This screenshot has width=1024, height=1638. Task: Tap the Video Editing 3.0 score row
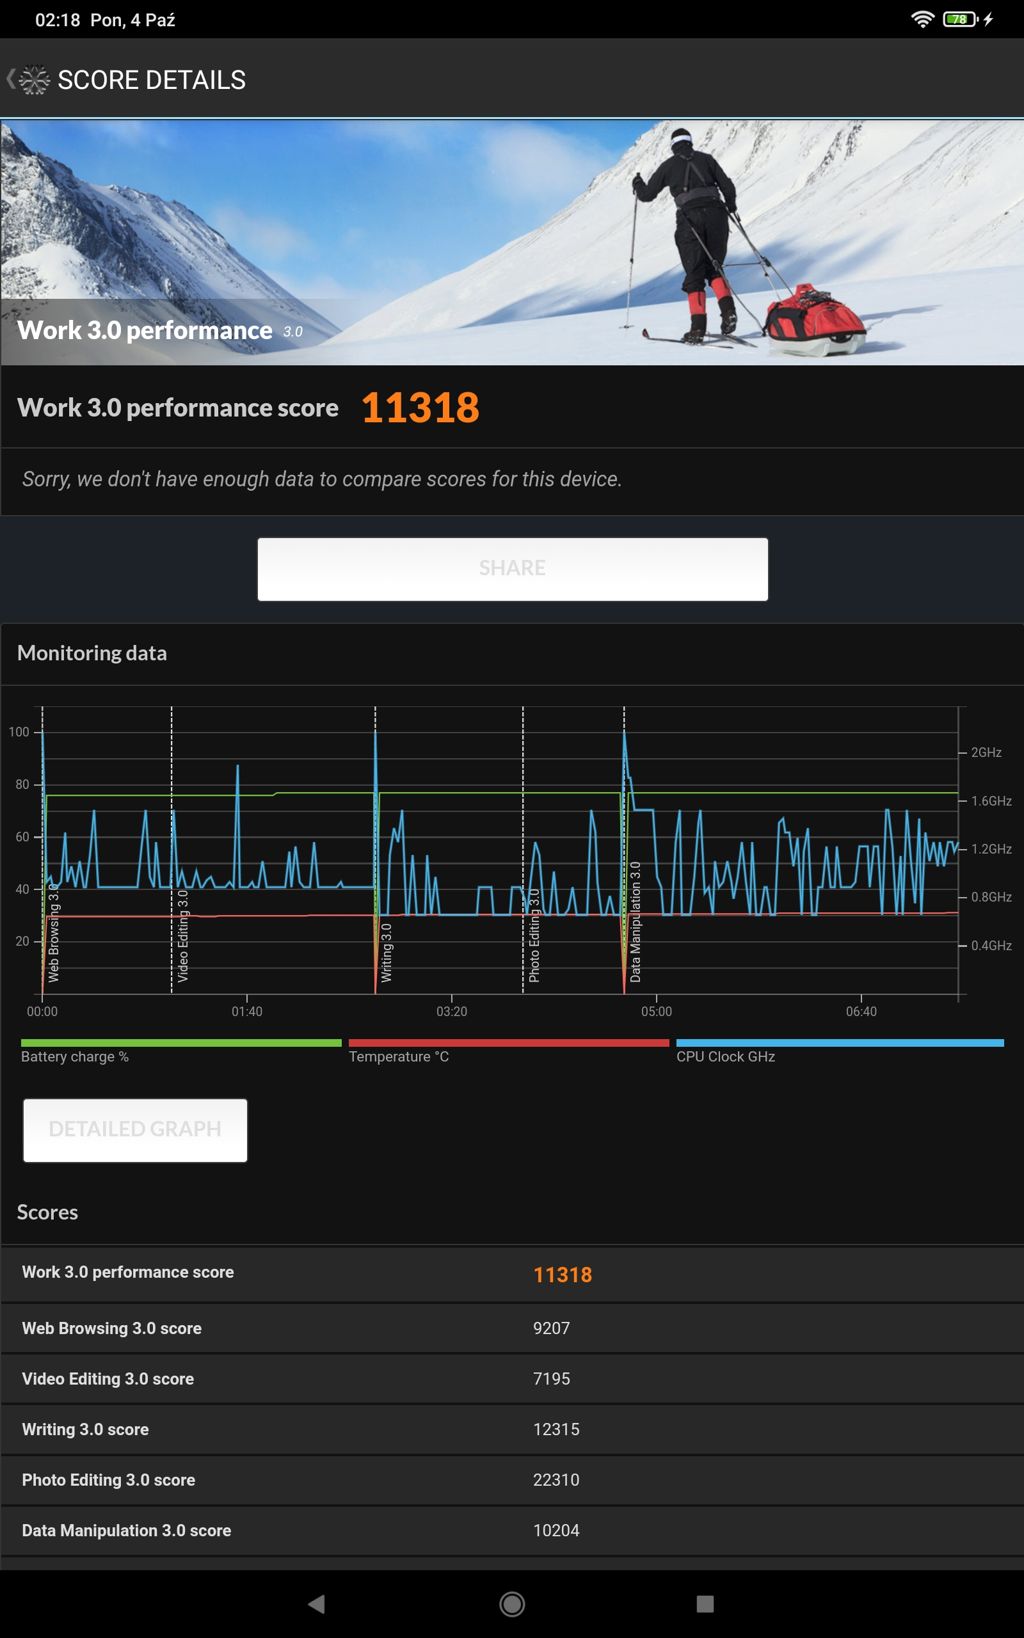512,1379
